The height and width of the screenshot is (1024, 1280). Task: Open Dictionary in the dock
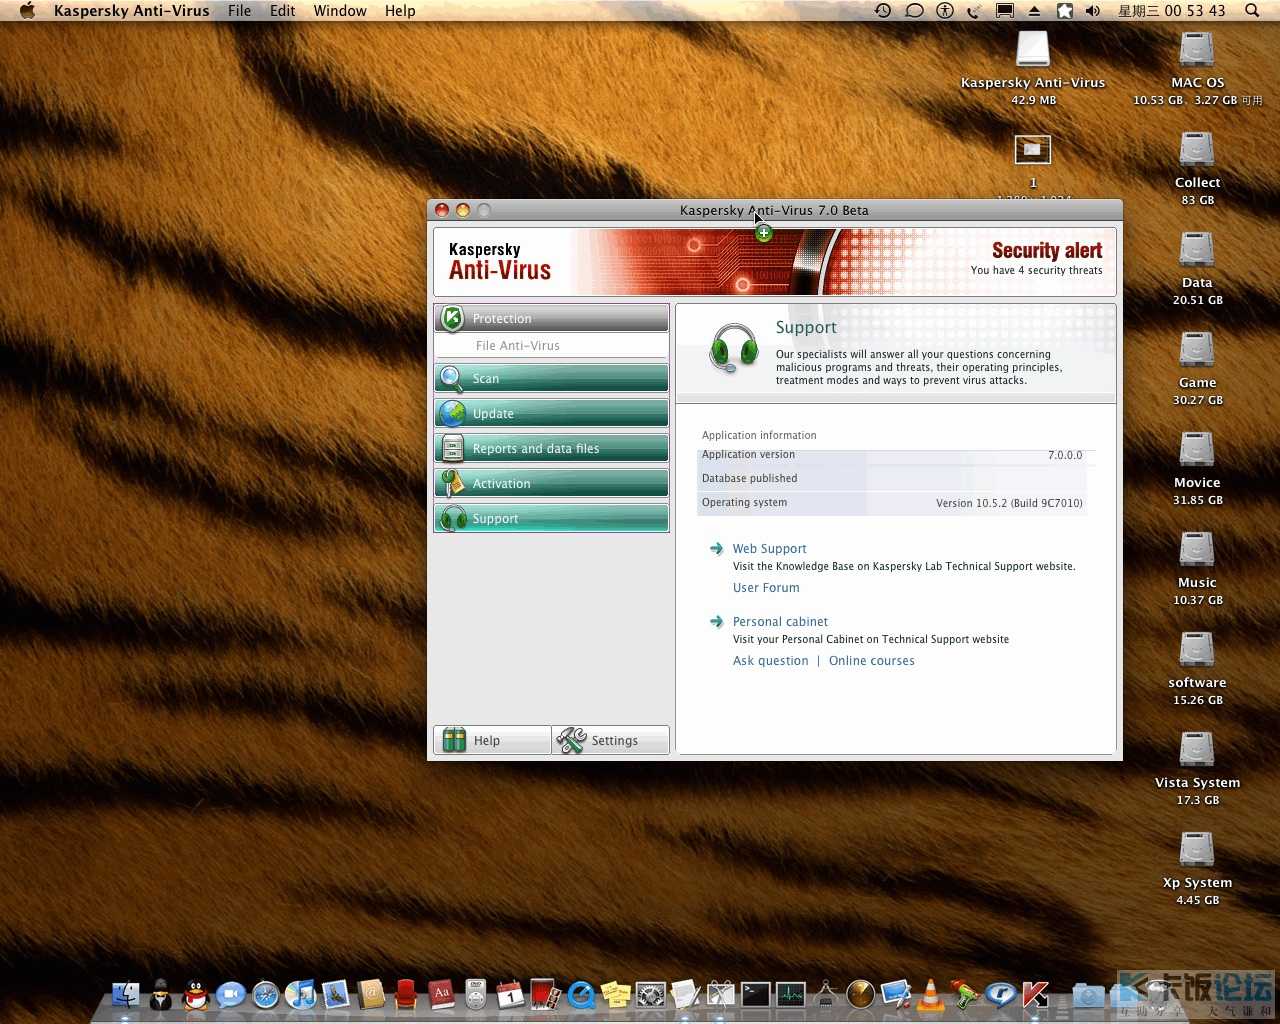pyautogui.click(x=441, y=994)
